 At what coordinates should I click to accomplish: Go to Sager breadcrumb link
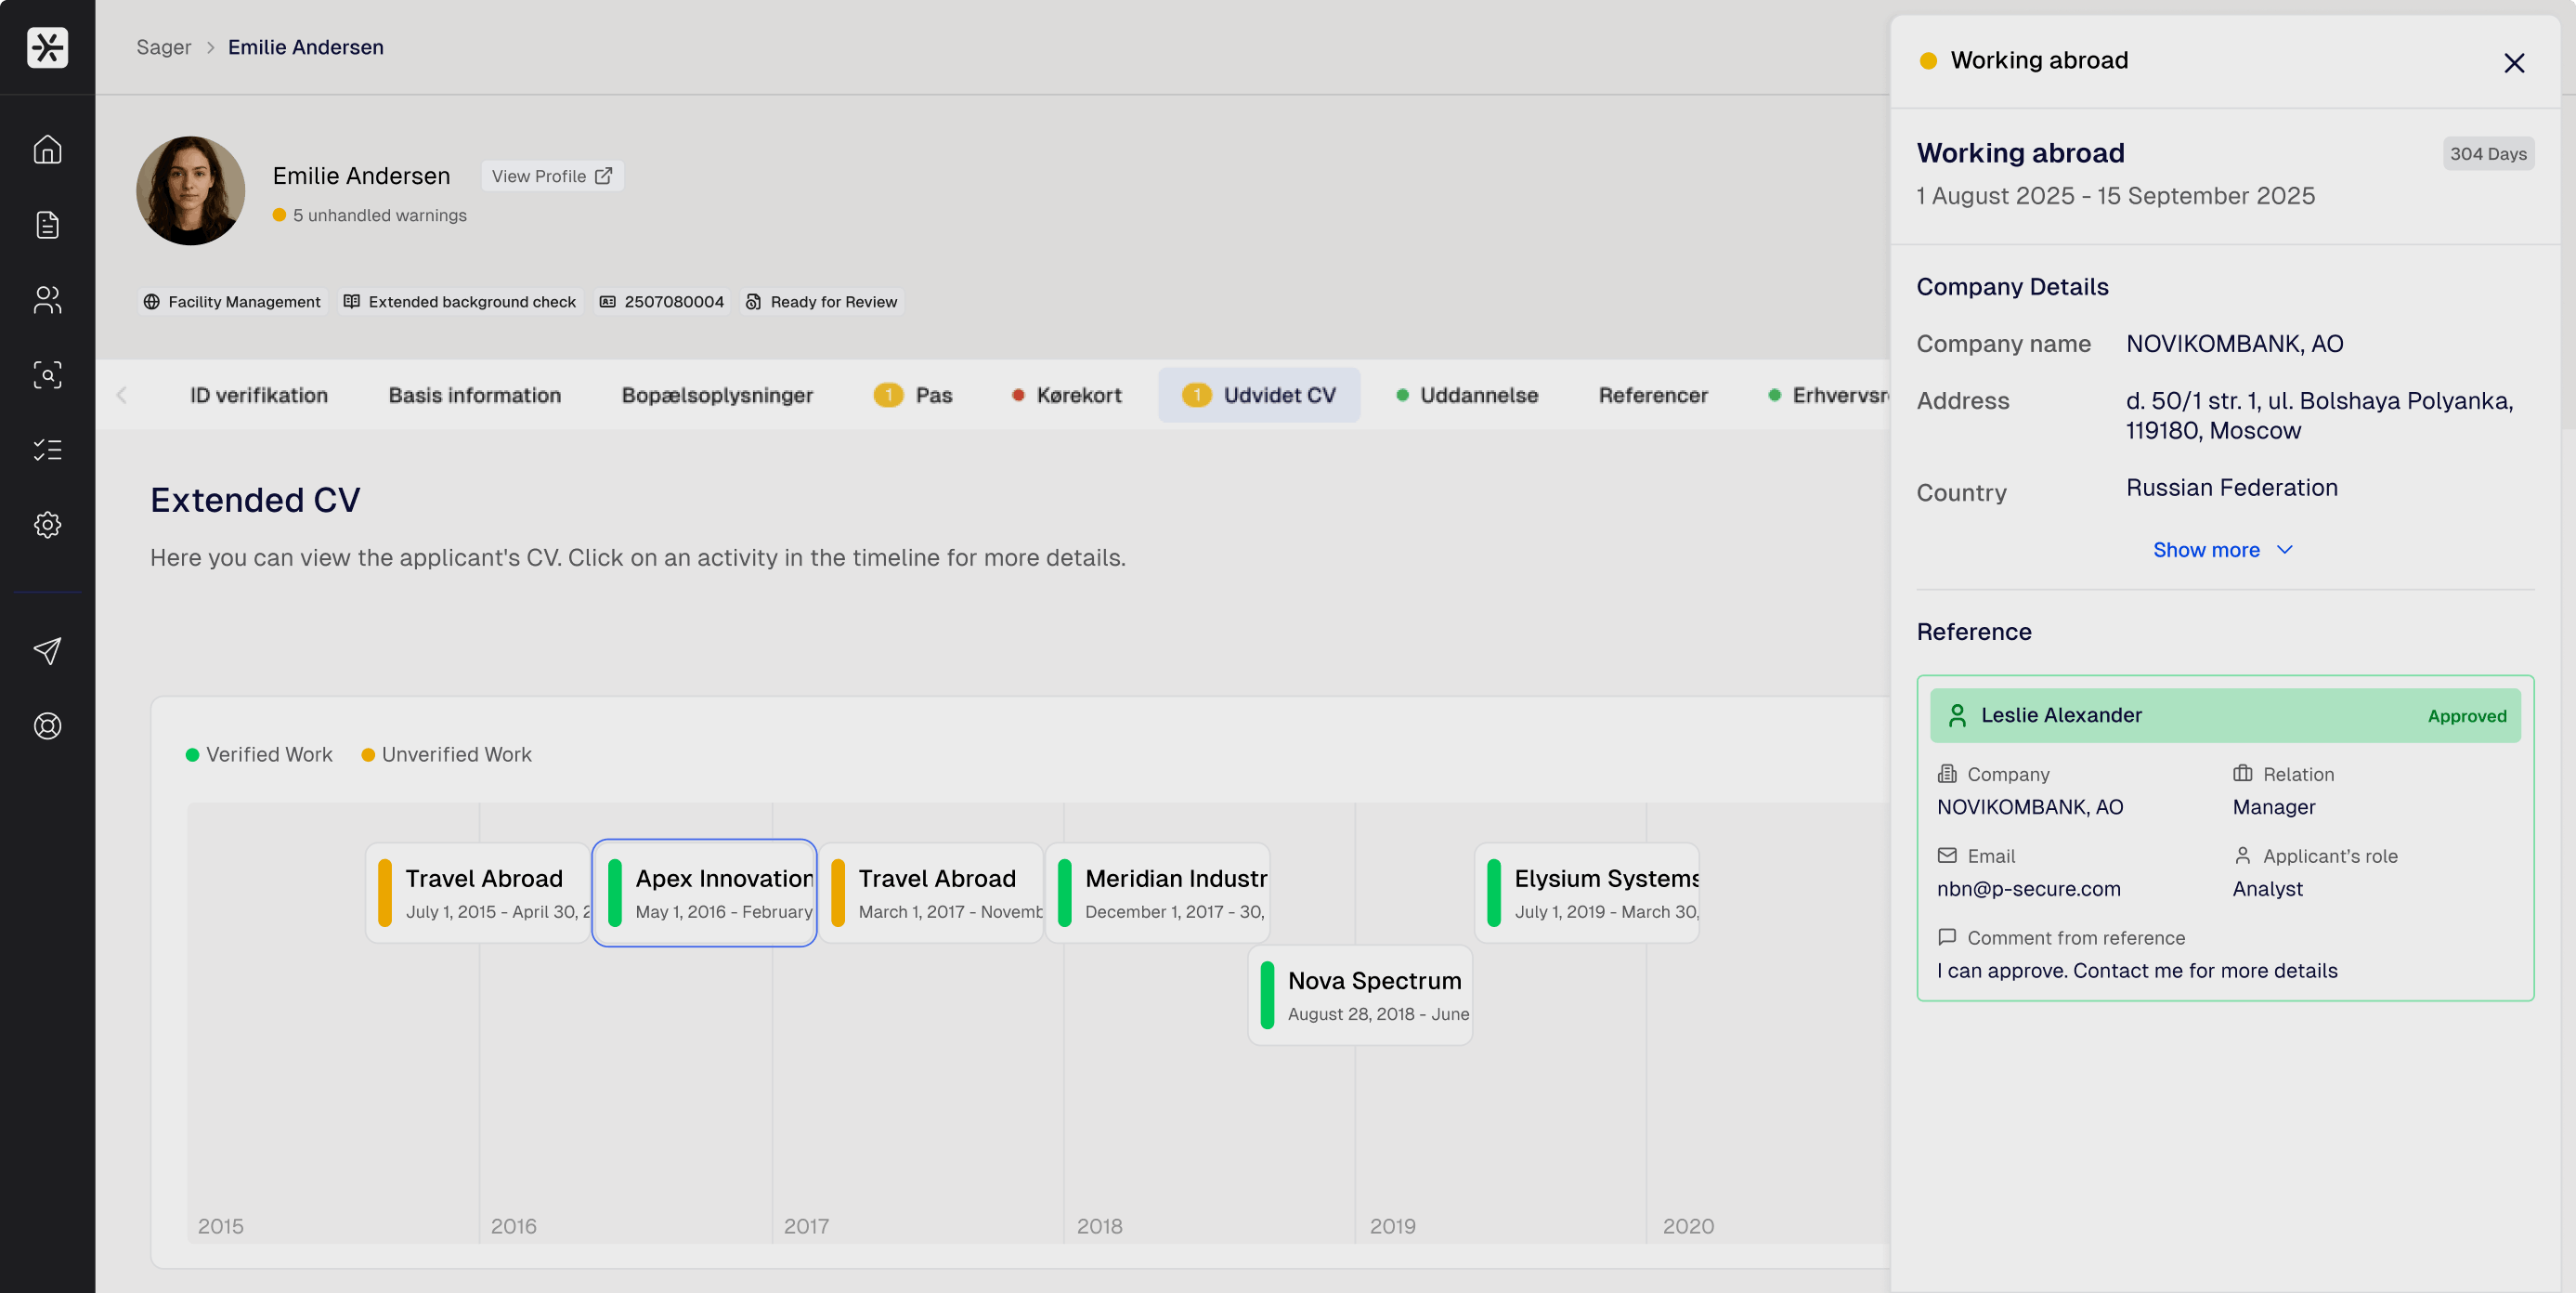click(x=163, y=47)
